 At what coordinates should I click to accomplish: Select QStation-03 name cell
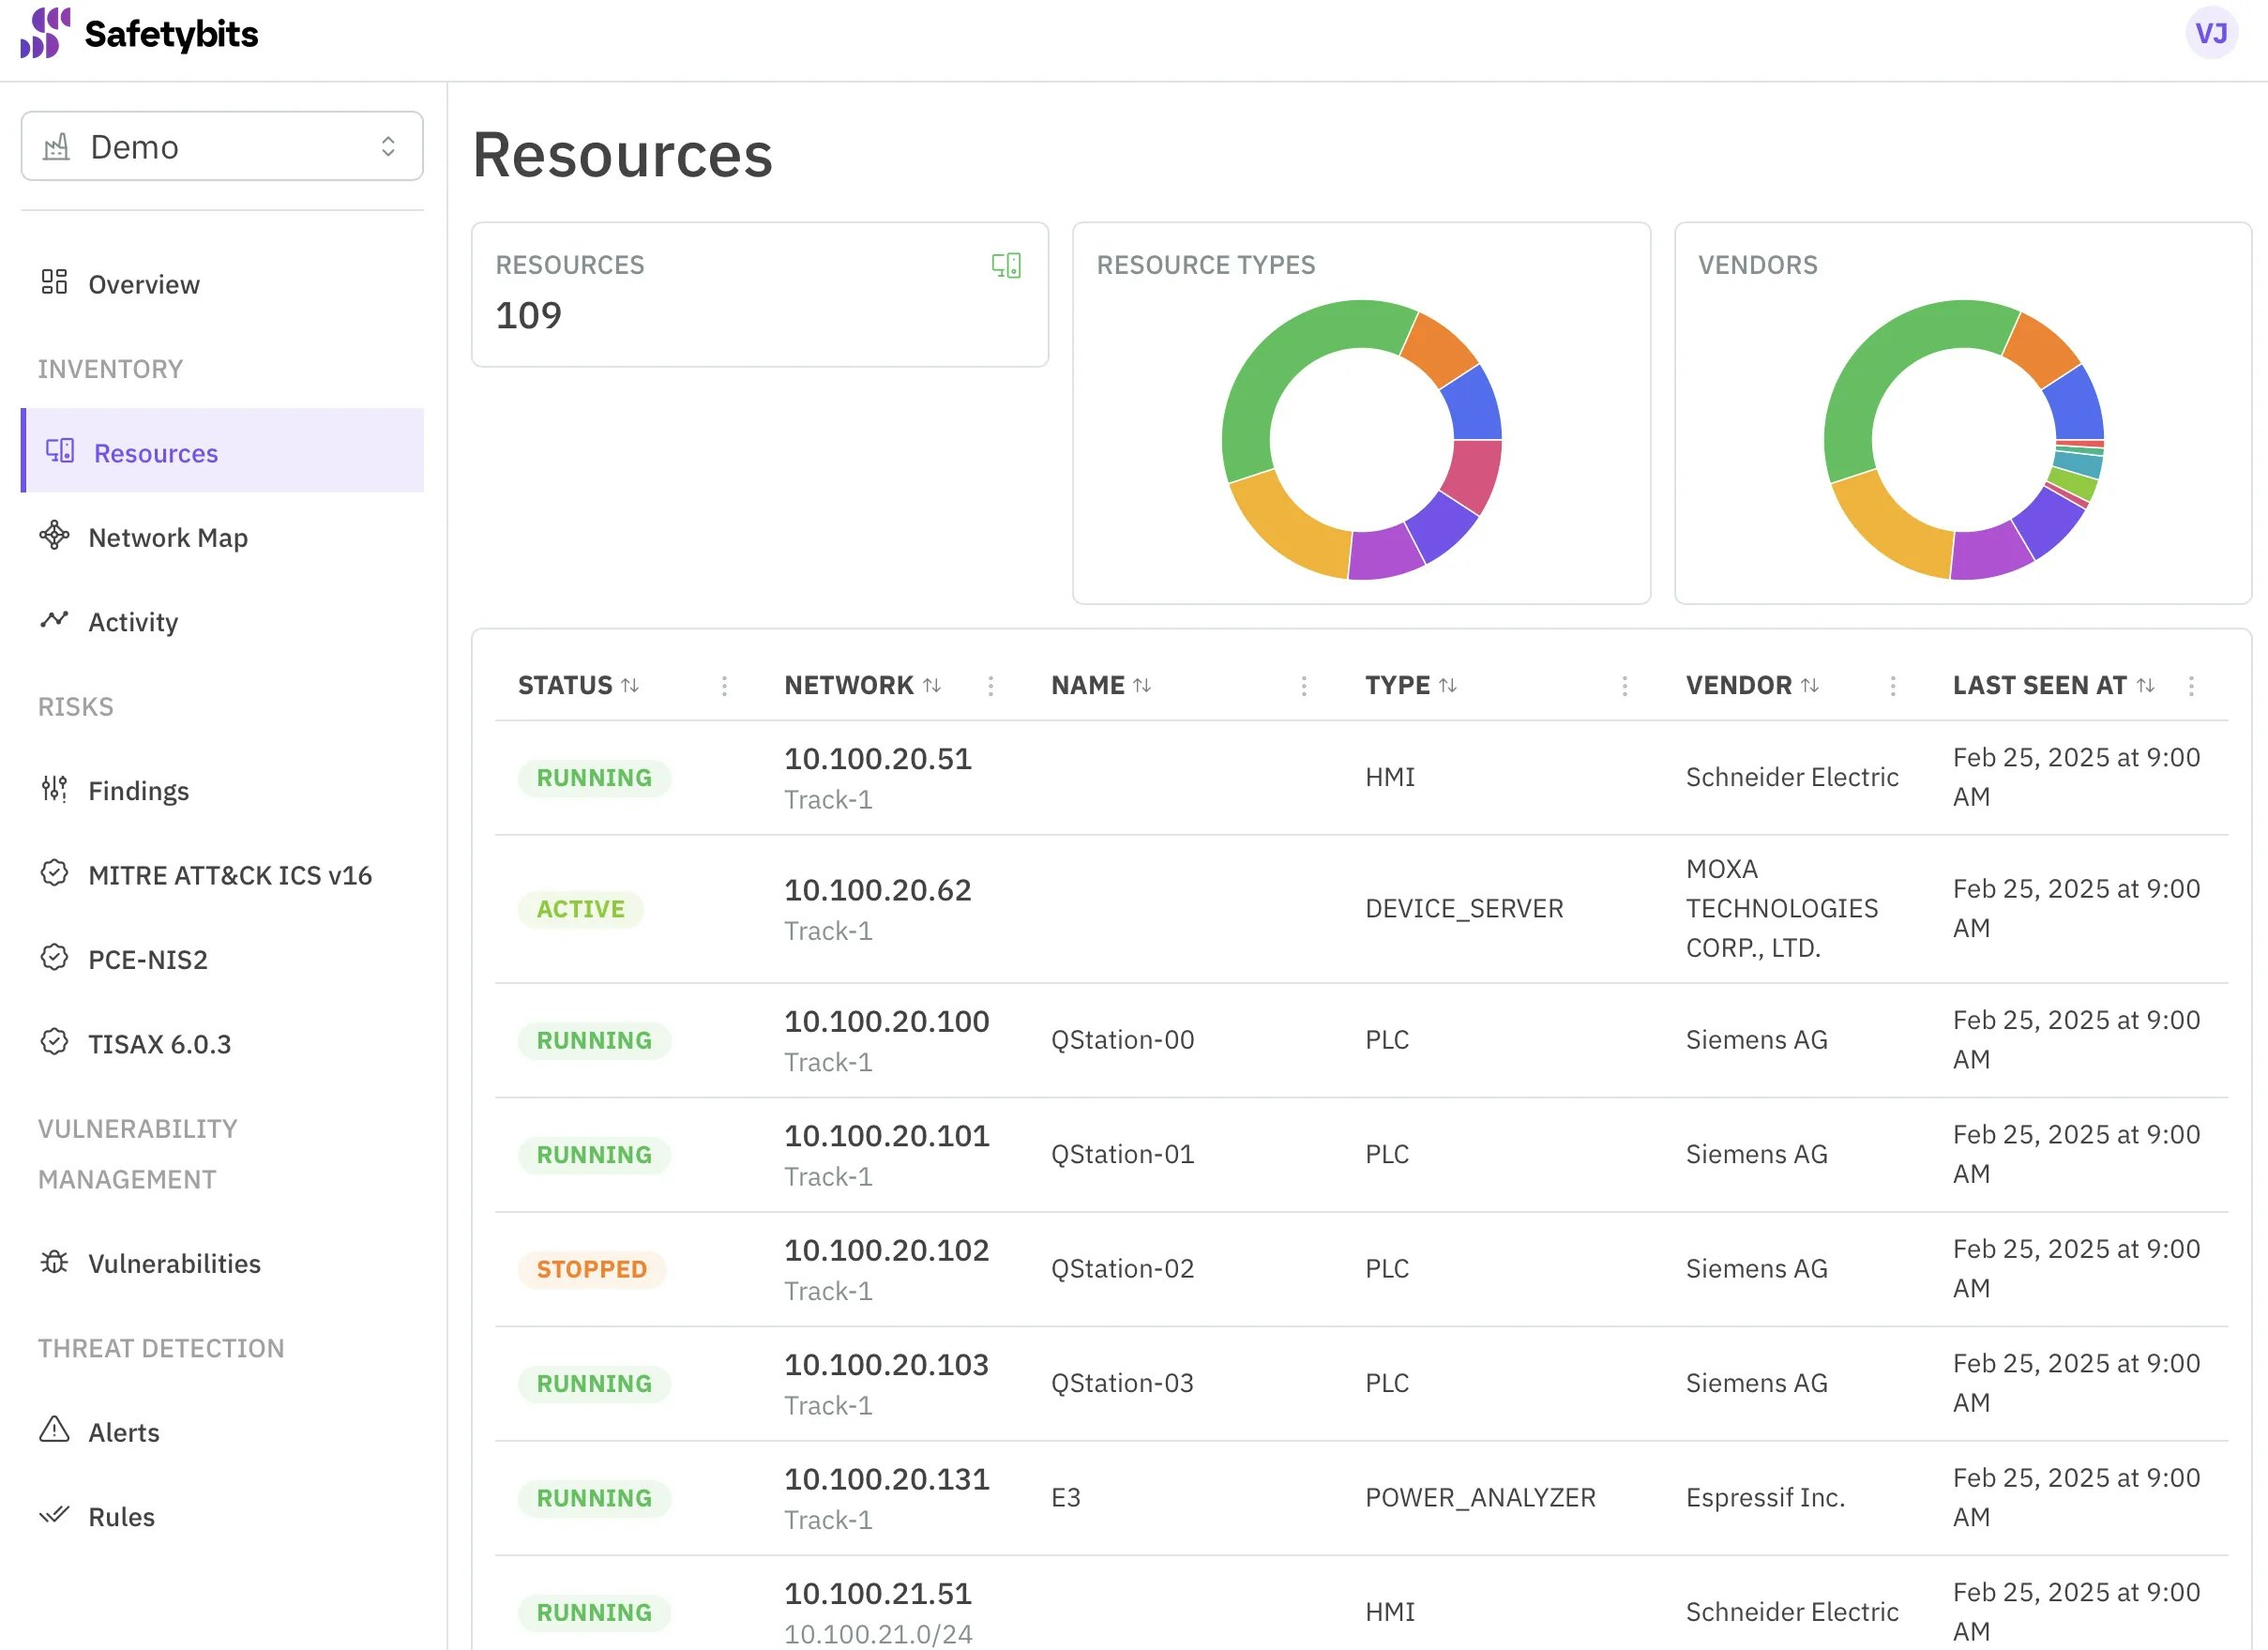point(1122,1383)
